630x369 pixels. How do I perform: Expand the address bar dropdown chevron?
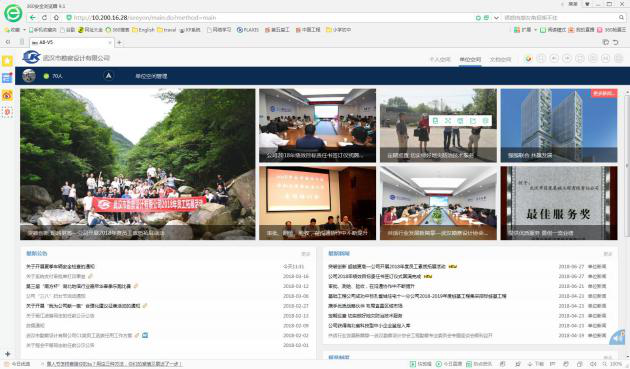click(496, 18)
